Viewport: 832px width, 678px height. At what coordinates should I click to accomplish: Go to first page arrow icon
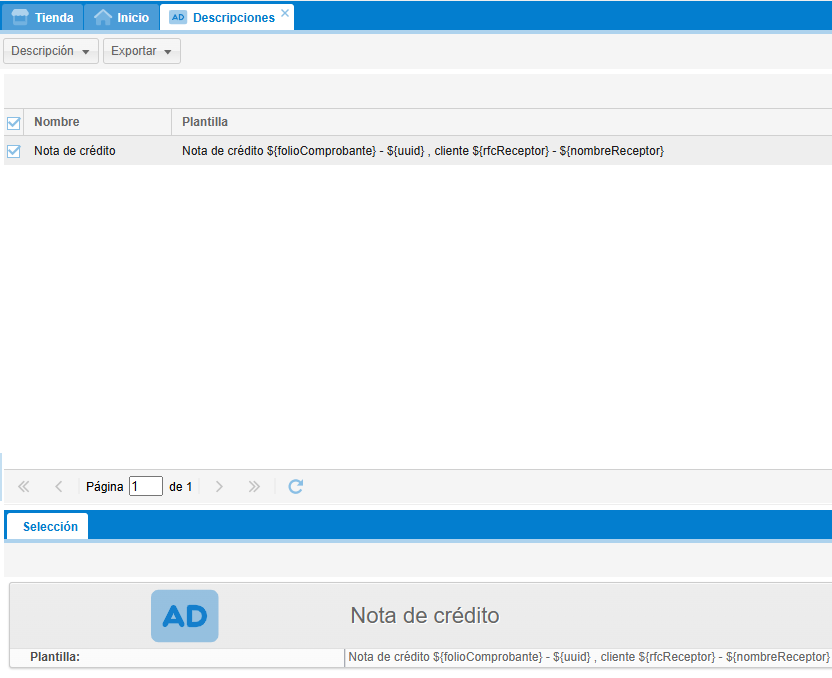[24, 487]
